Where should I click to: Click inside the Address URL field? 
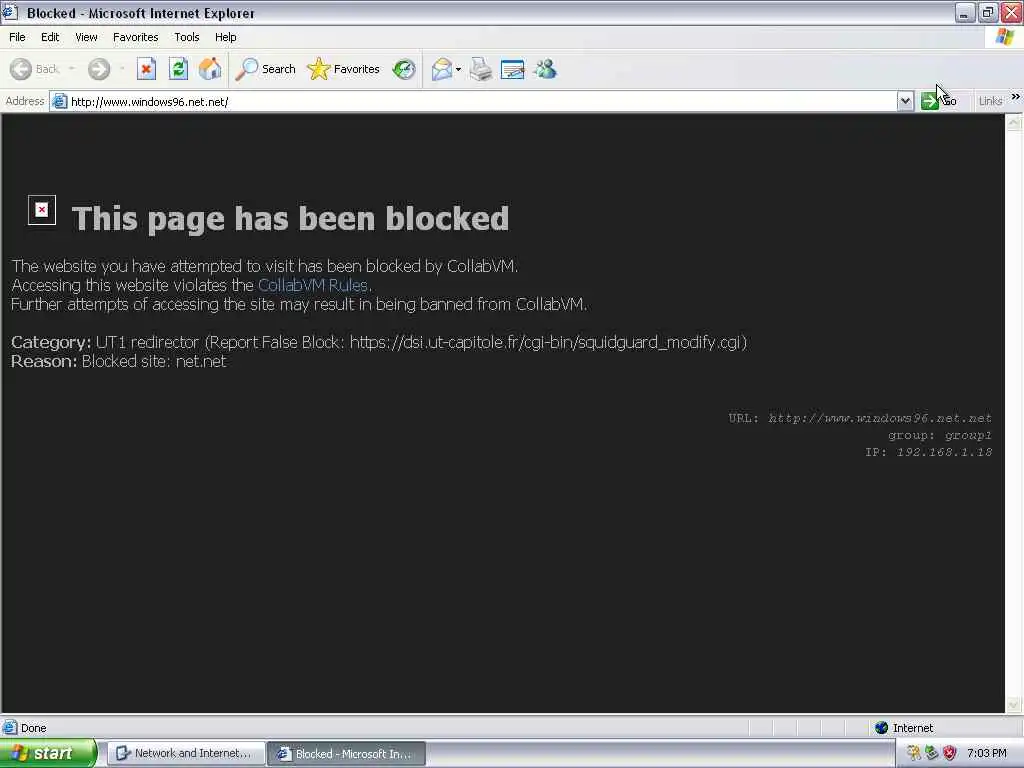coord(482,101)
